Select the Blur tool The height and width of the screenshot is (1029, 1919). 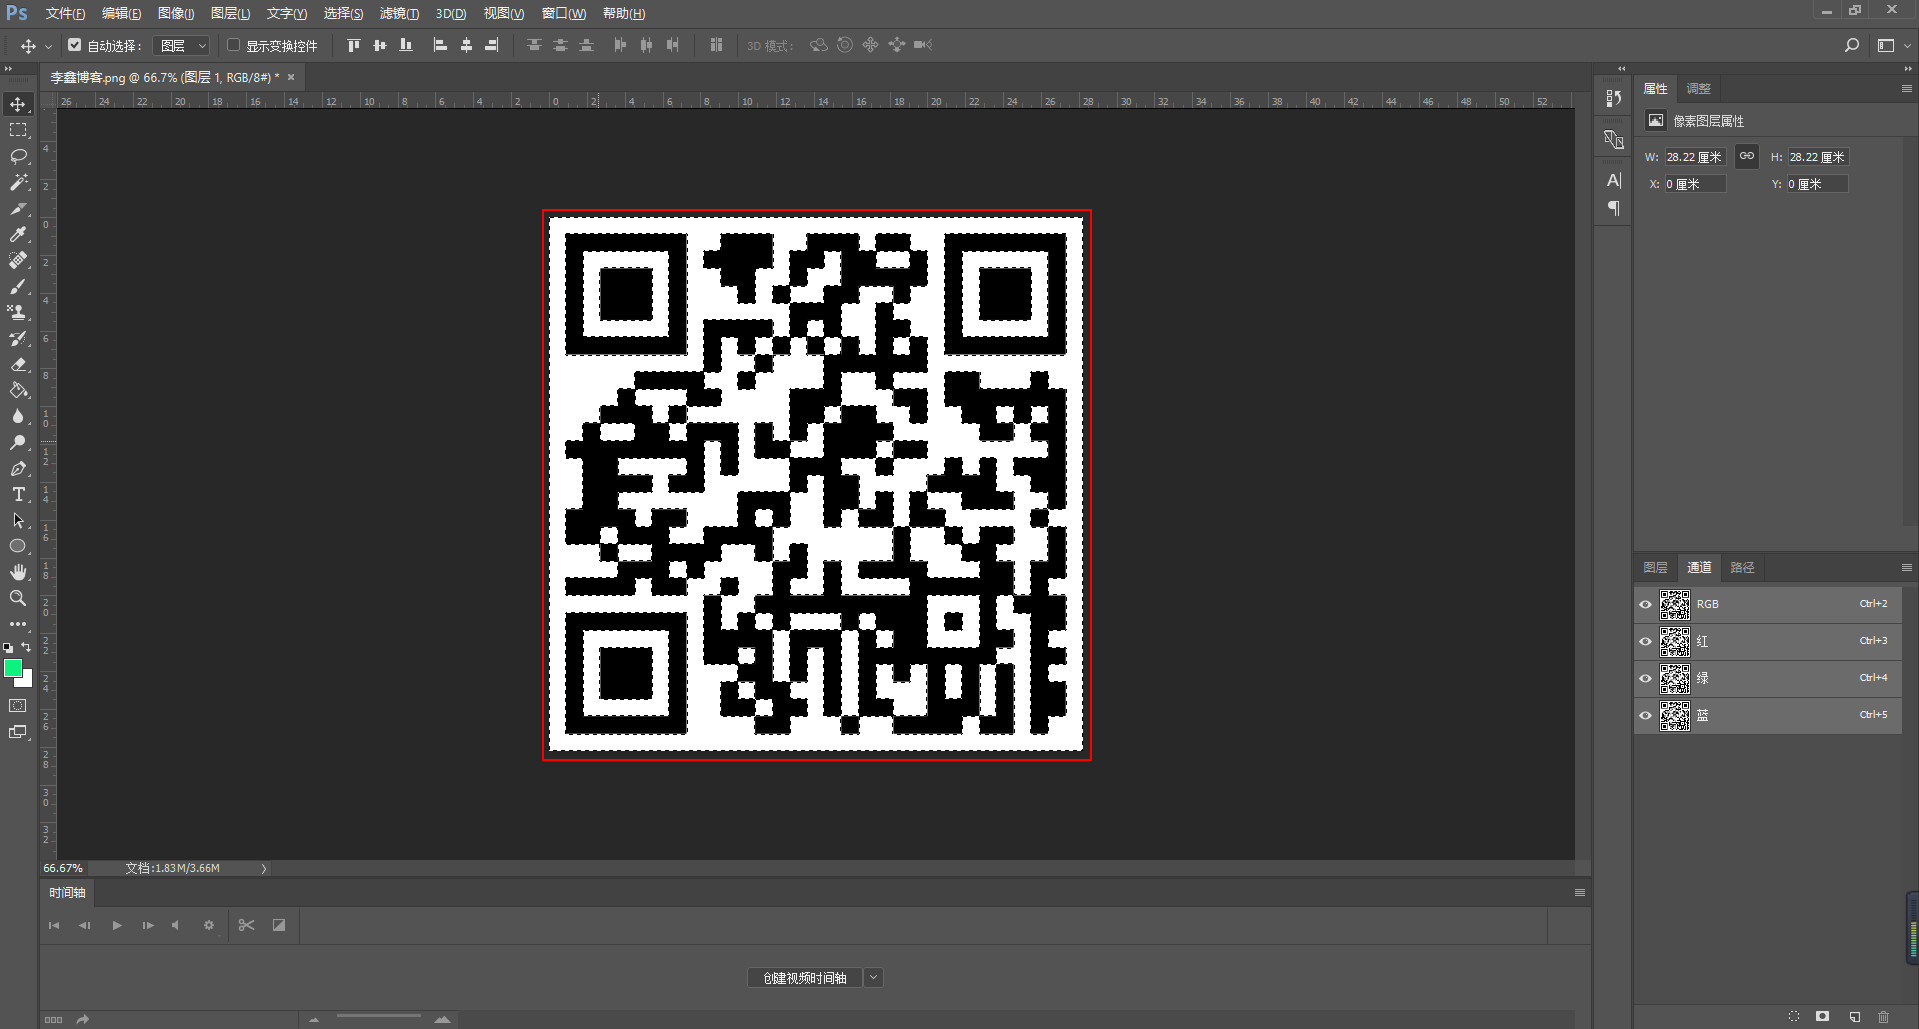pos(18,416)
